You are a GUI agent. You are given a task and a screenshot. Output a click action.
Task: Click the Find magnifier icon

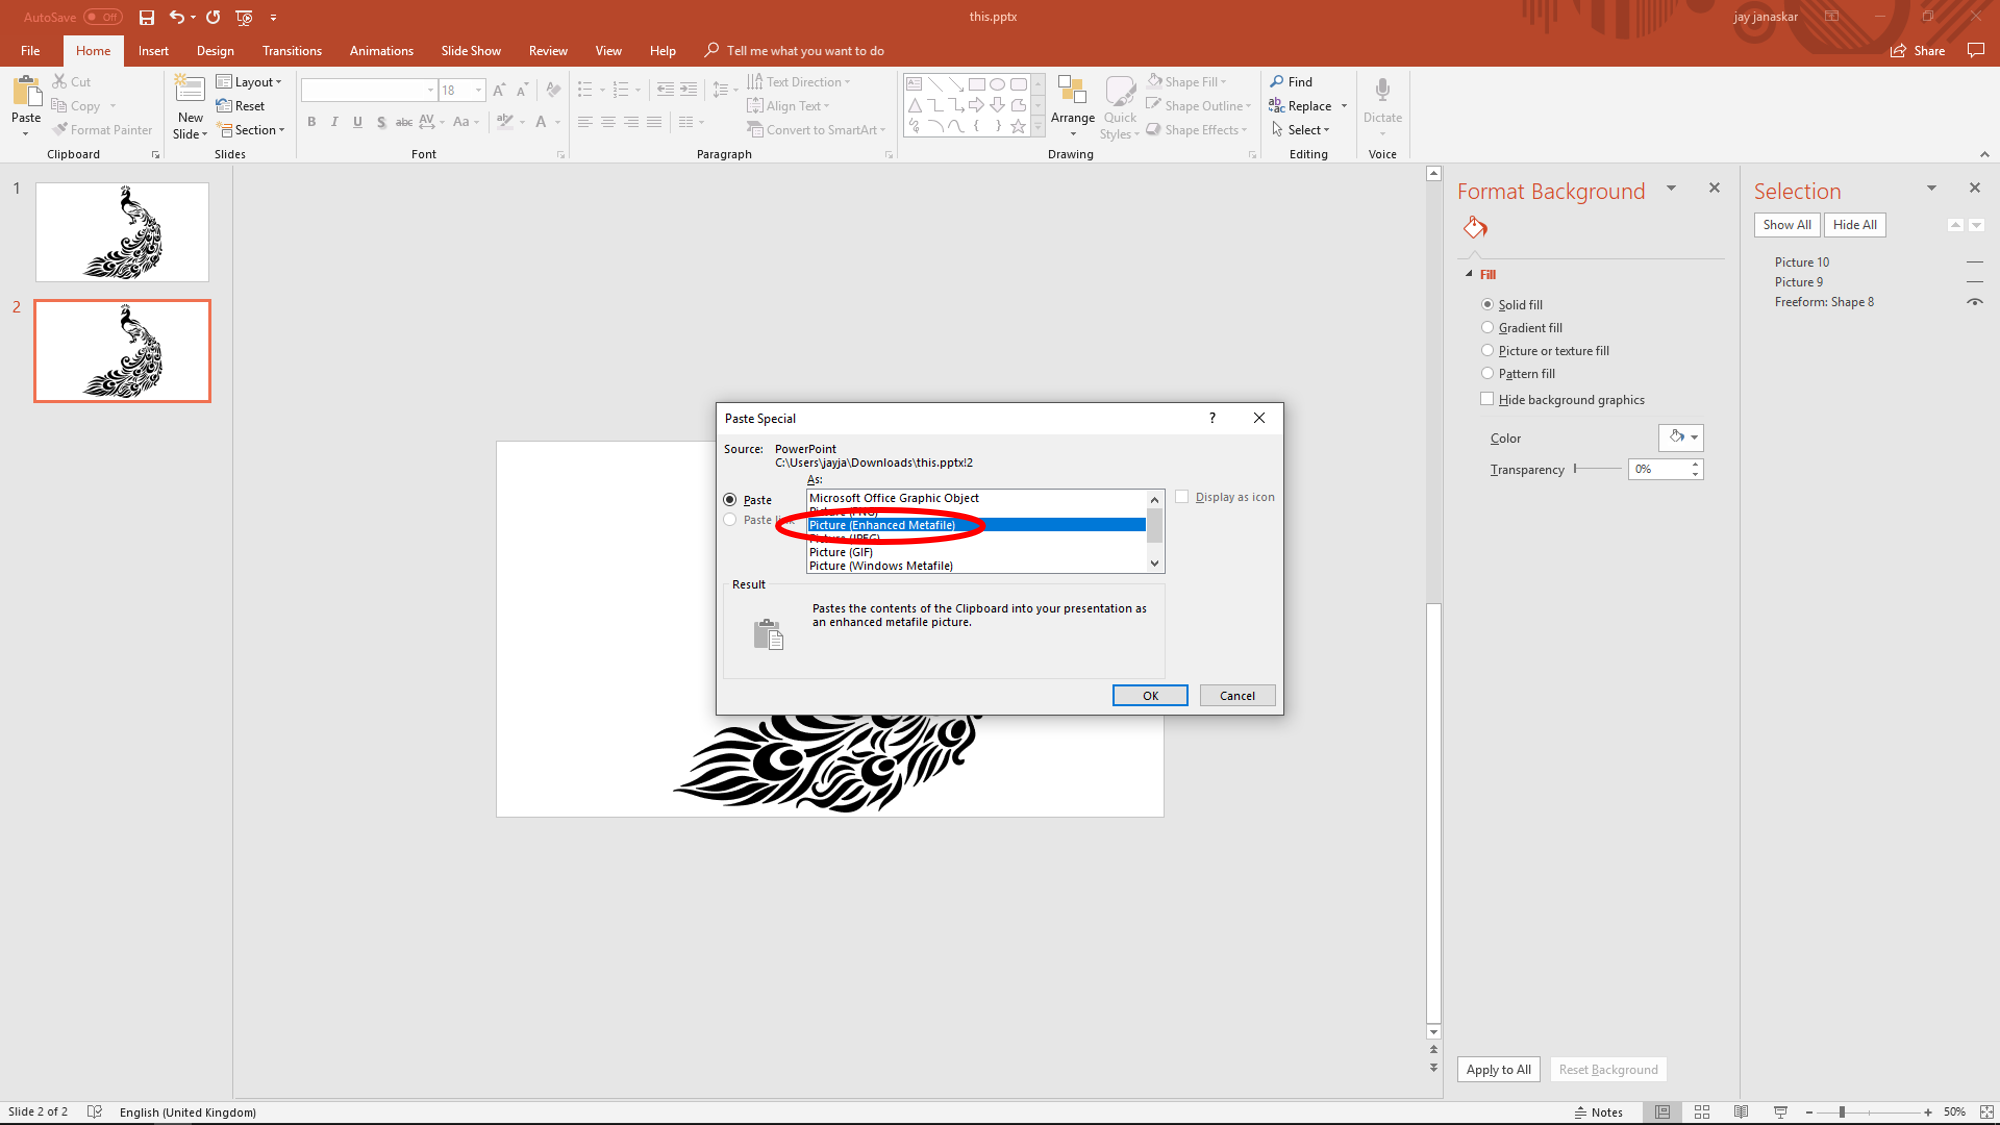(1277, 81)
